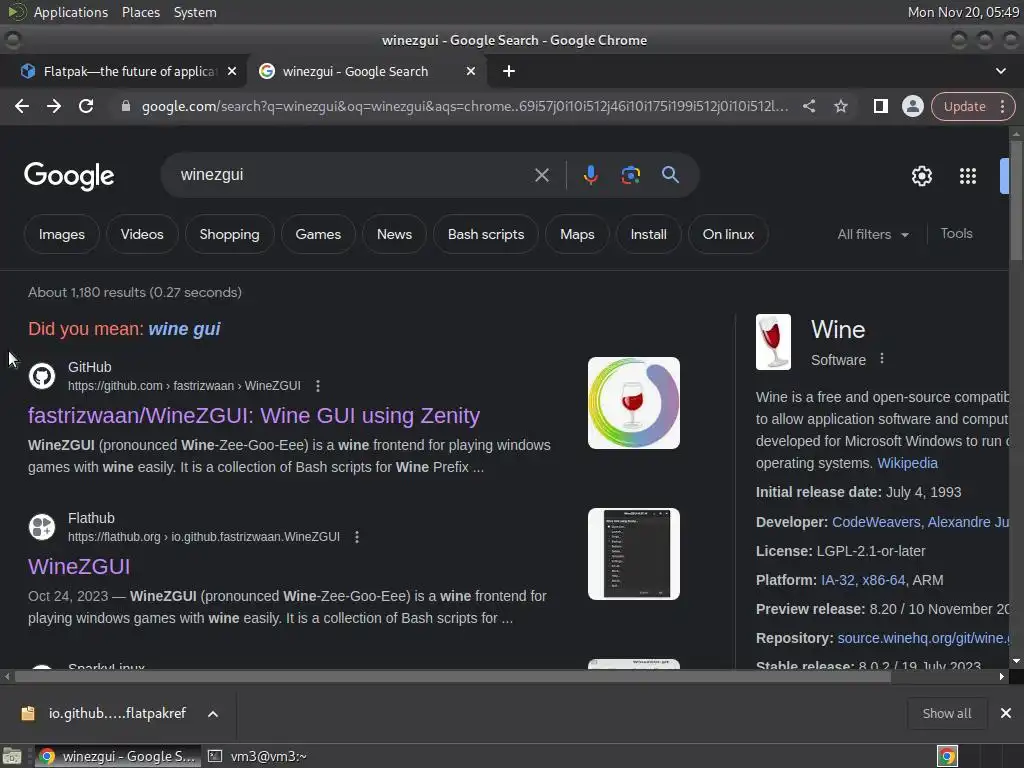Click Wine logo thumbnail

tap(773, 342)
